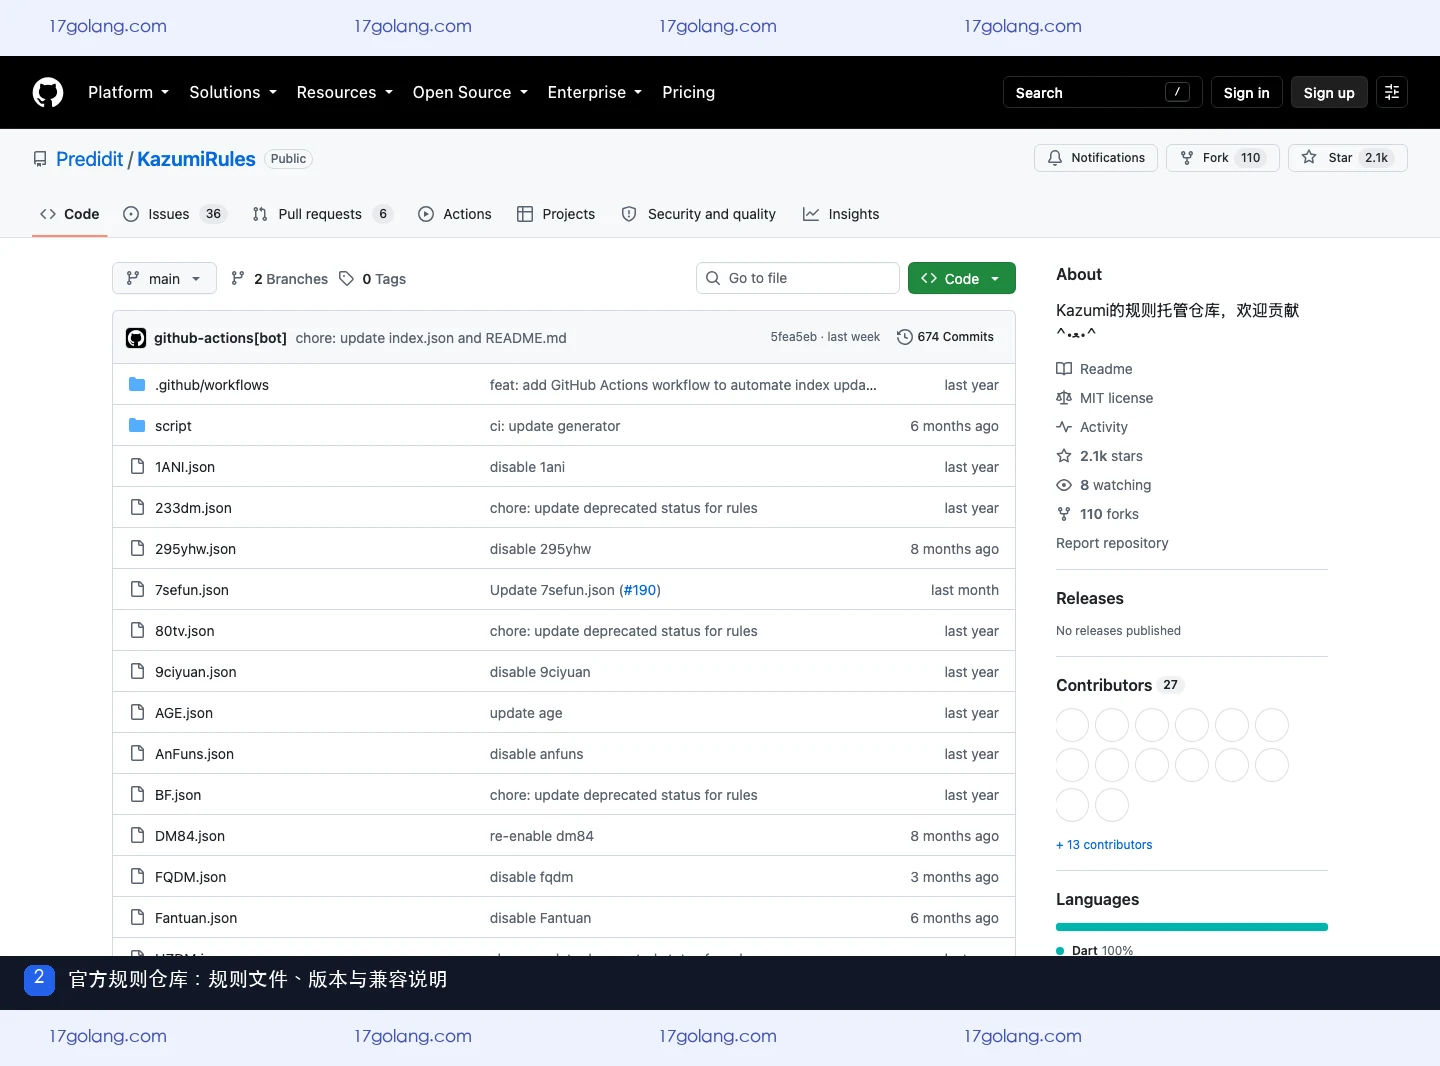The height and width of the screenshot is (1066, 1440).
Task: Switch to the Insights tab
Action: 841,214
